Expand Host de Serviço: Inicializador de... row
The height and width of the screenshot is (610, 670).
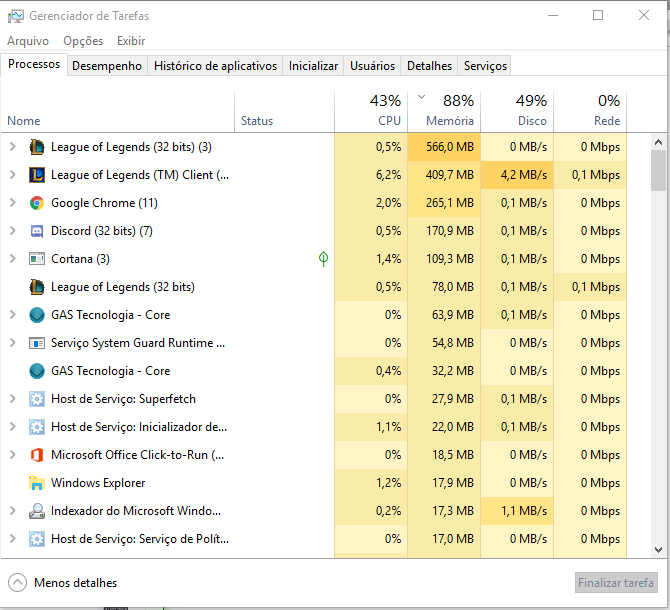click(x=12, y=427)
